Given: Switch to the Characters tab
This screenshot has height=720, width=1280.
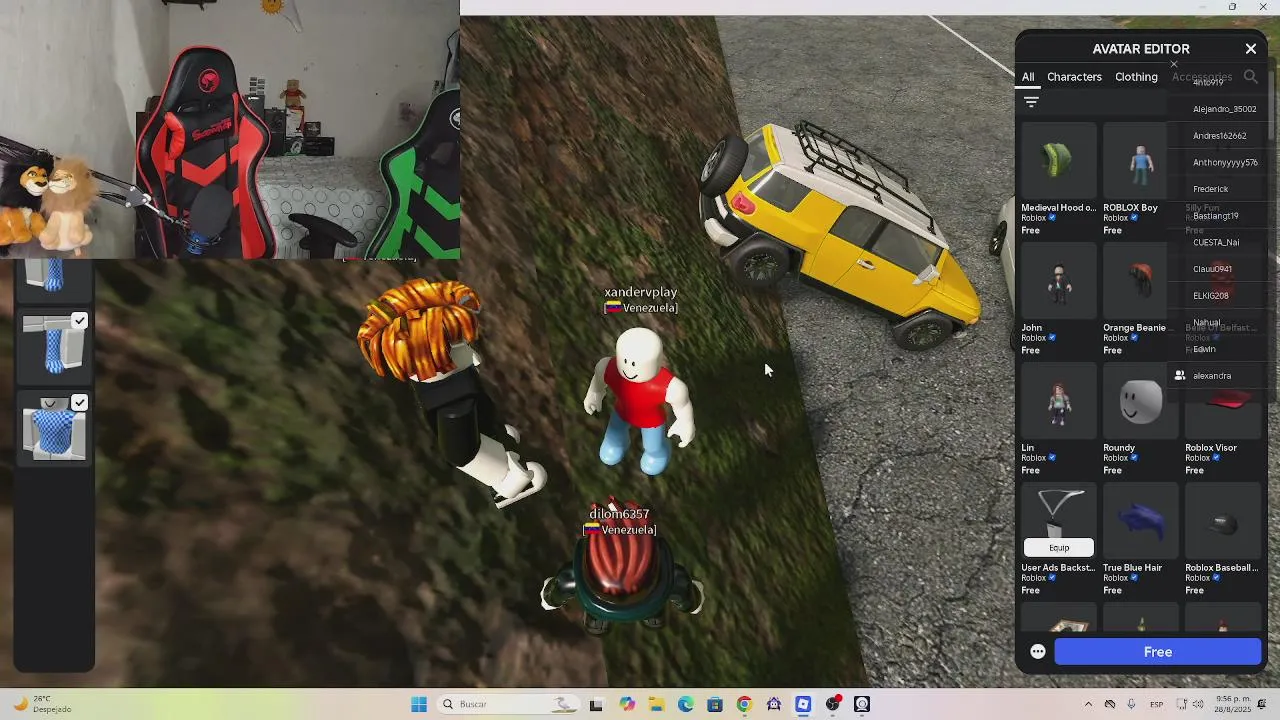Looking at the screenshot, I should tap(1074, 77).
